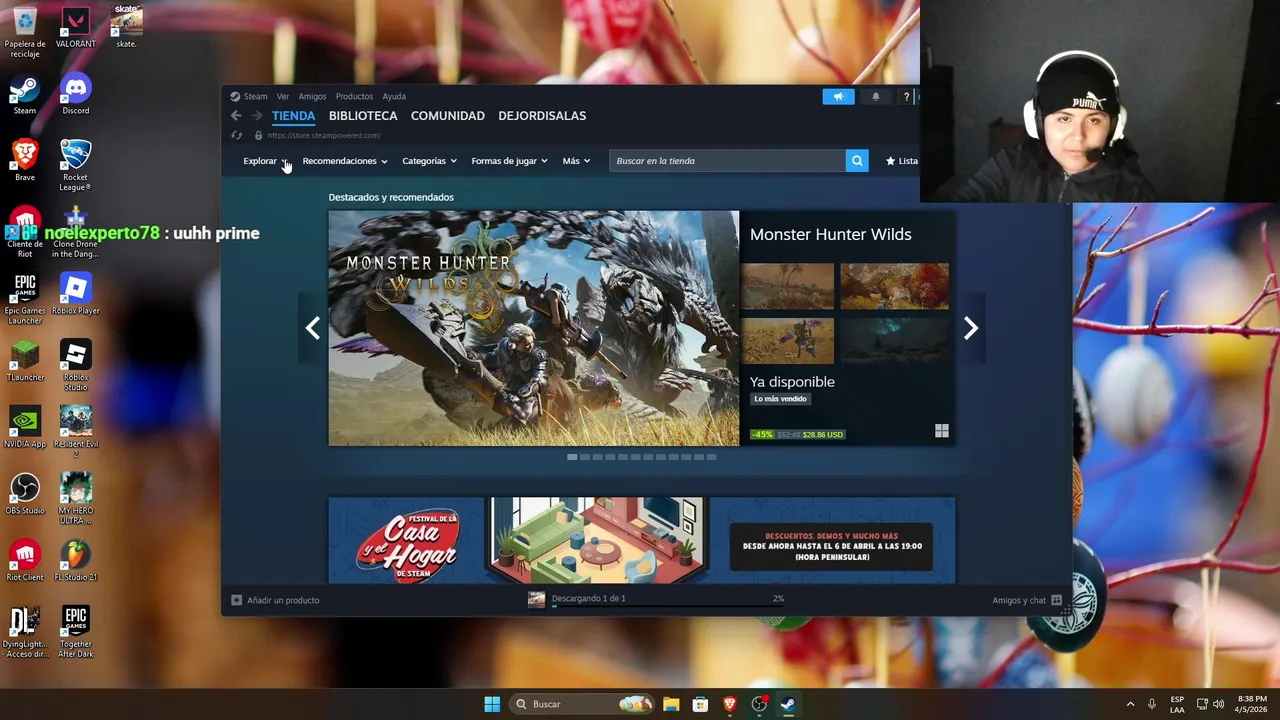Click the steampowered store URL address bar
This screenshot has width=1280, height=720.
coord(324,135)
